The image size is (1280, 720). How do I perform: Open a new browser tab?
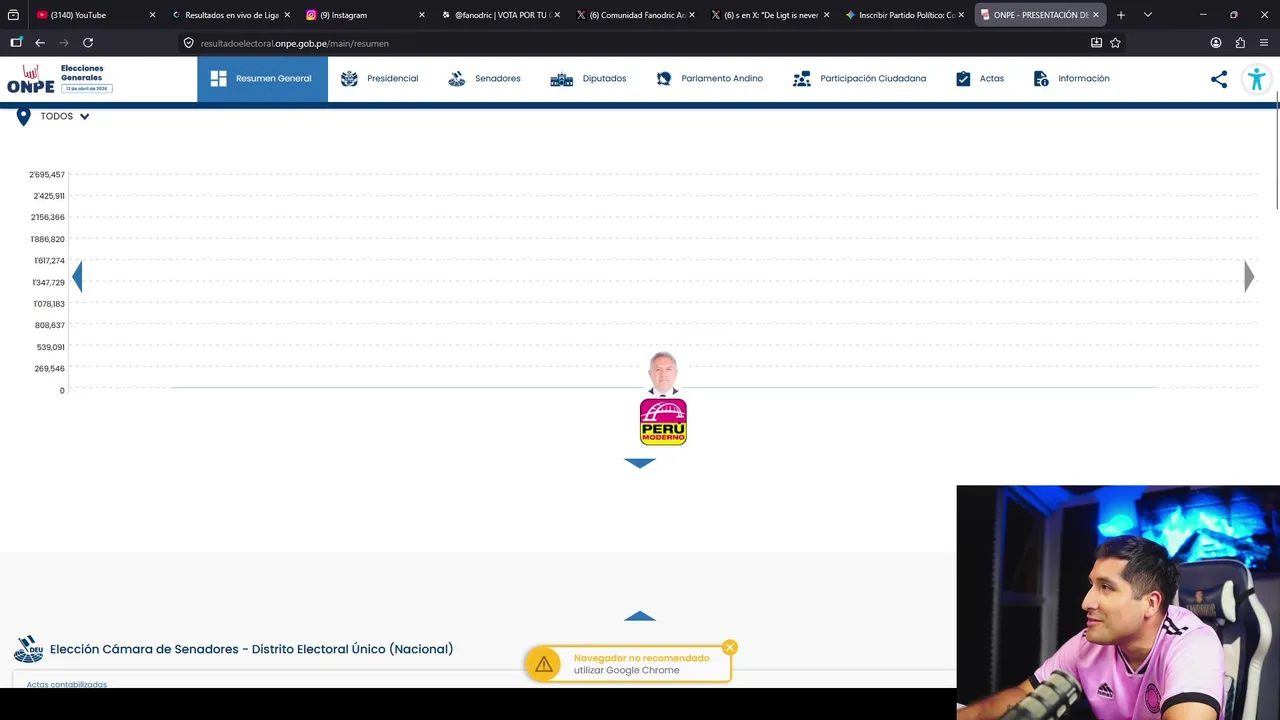point(1121,15)
